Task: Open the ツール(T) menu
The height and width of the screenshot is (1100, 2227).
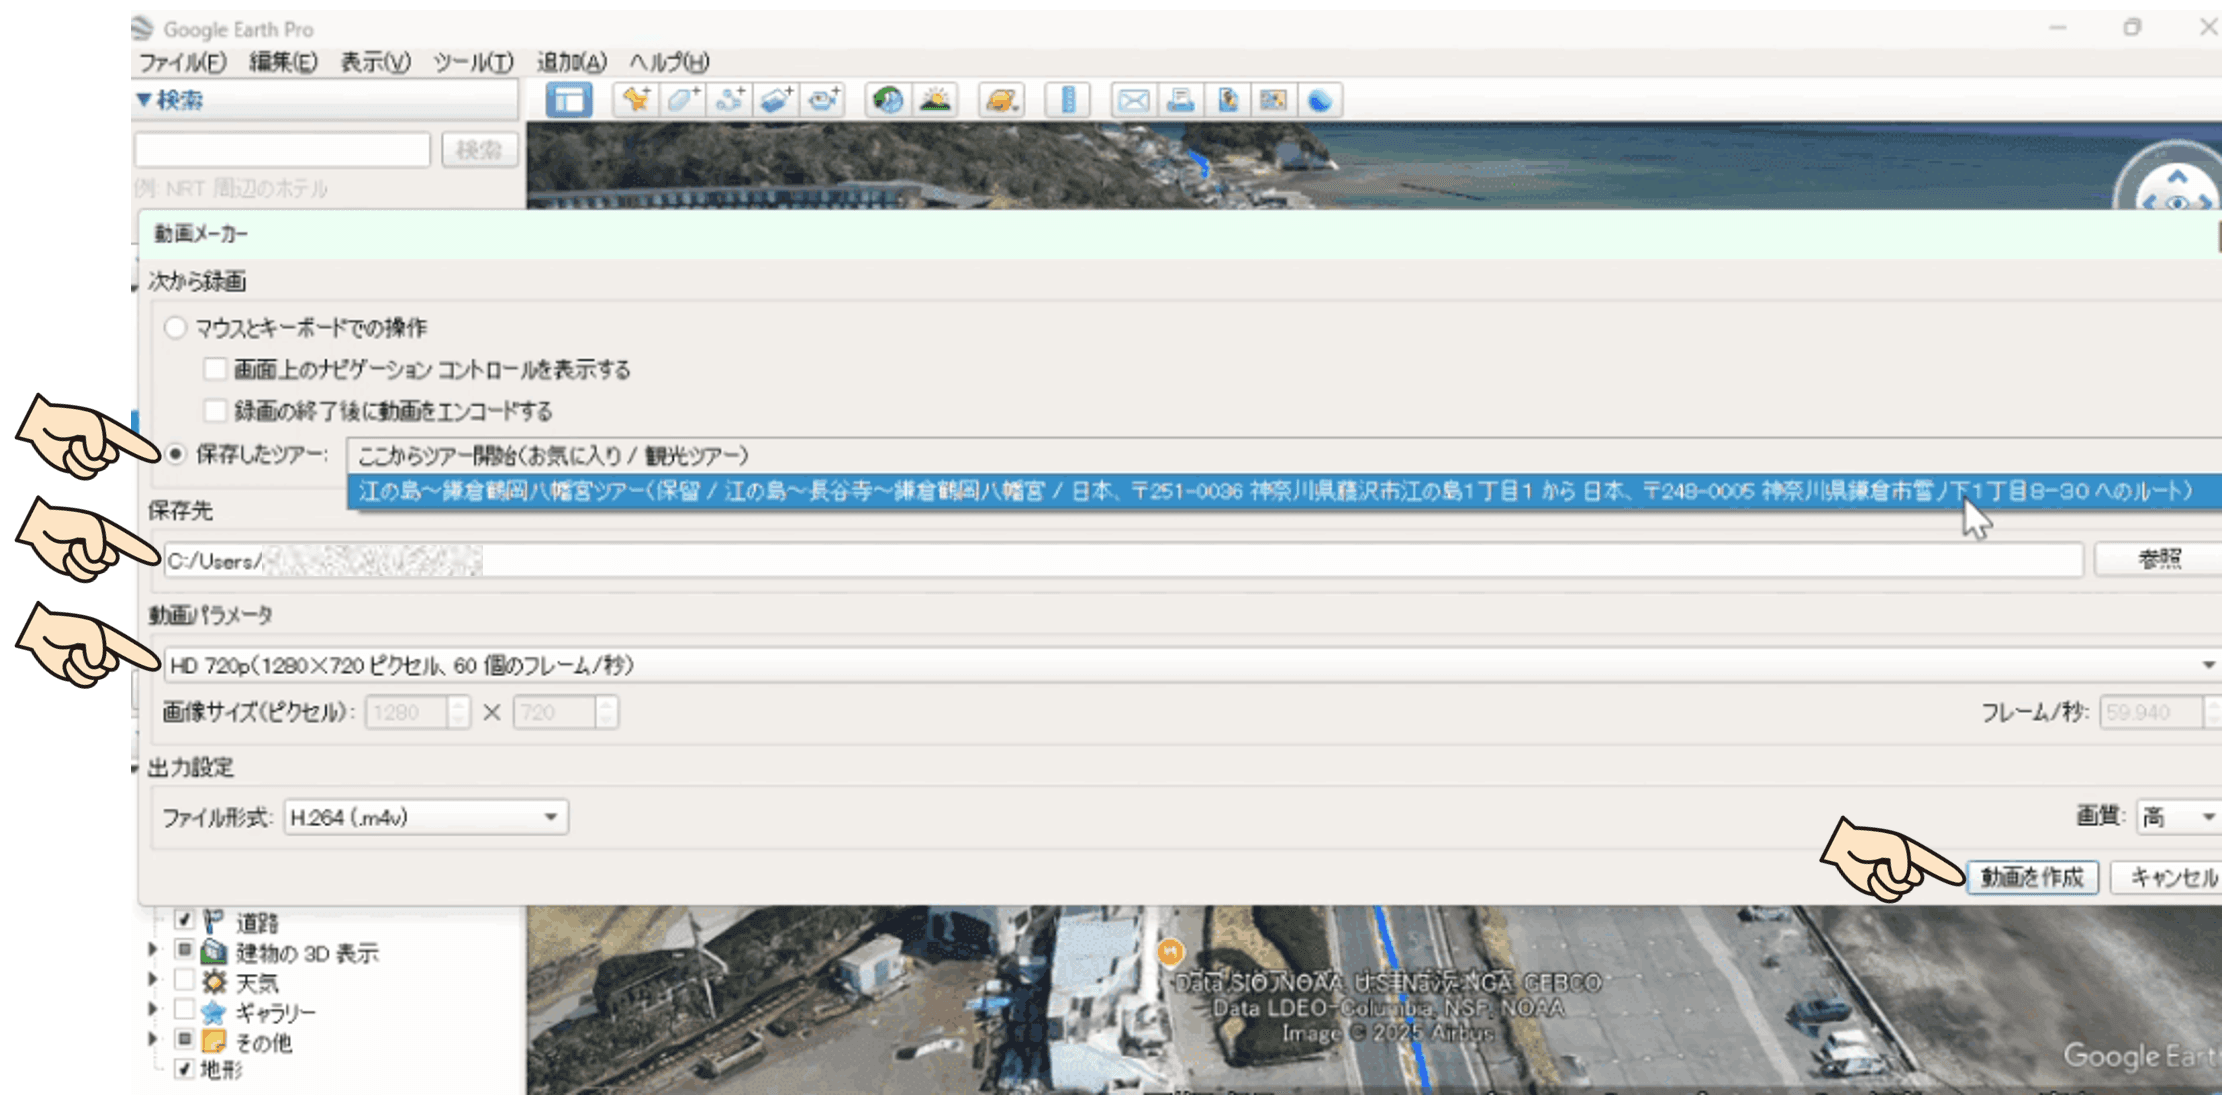Action: click(473, 62)
